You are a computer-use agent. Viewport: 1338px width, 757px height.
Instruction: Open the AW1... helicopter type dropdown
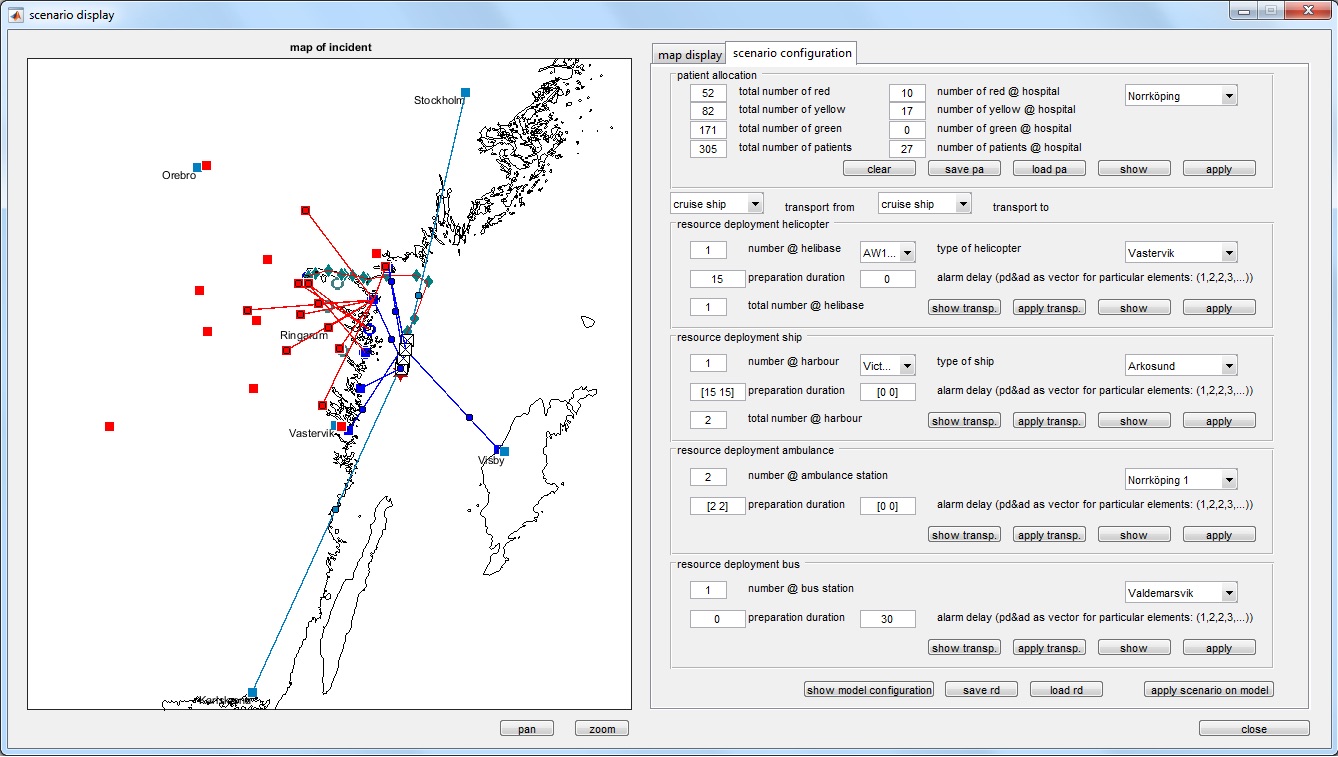click(x=887, y=252)
